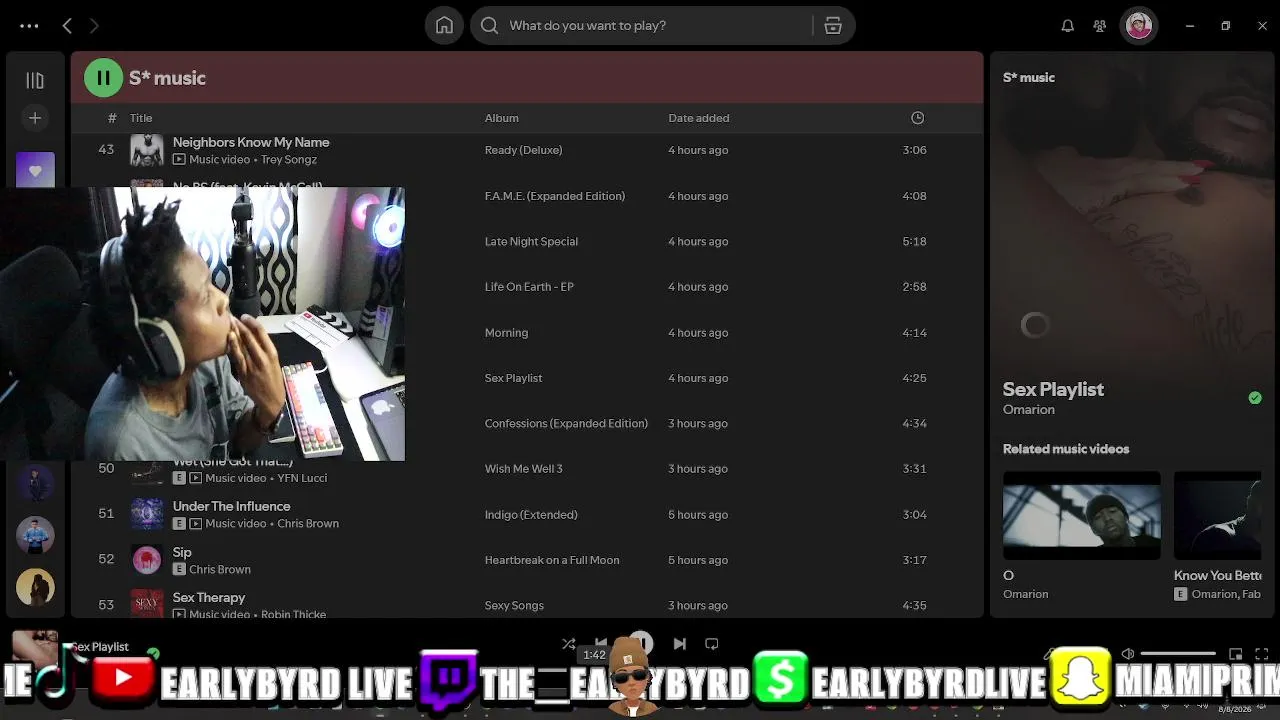Viewport: 1280px width, 720px height.
Task: Select the track Neighbors Know My Name
Action: (251, 142)
